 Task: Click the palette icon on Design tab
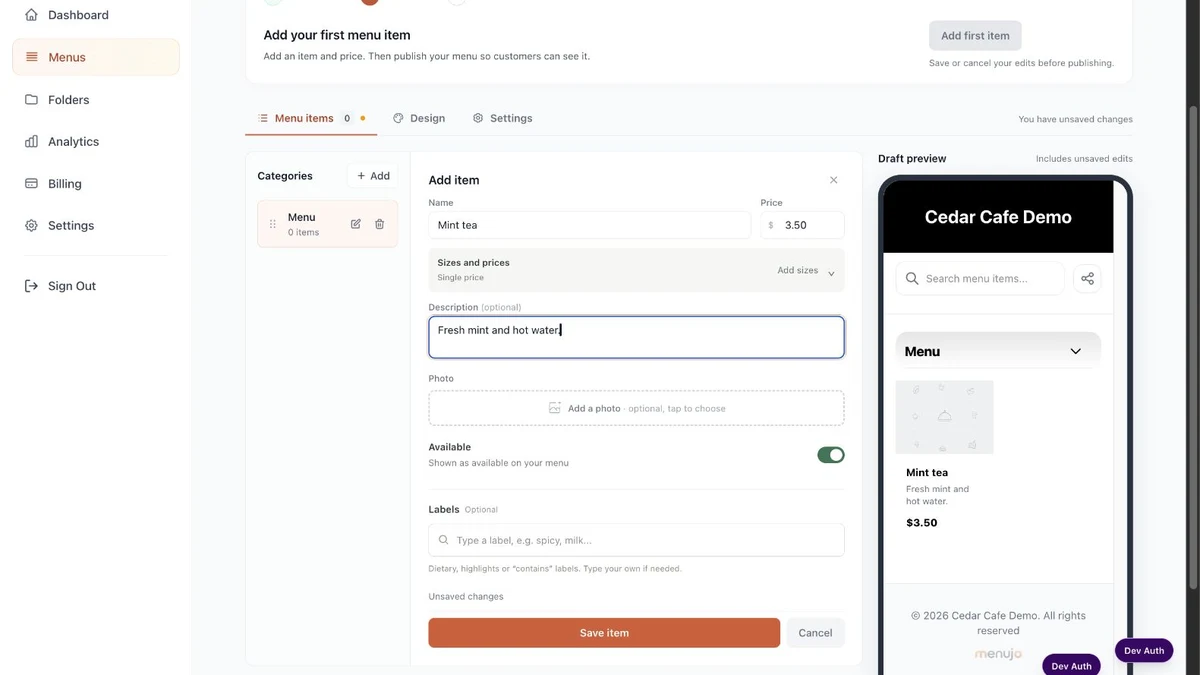coord(398,118)
